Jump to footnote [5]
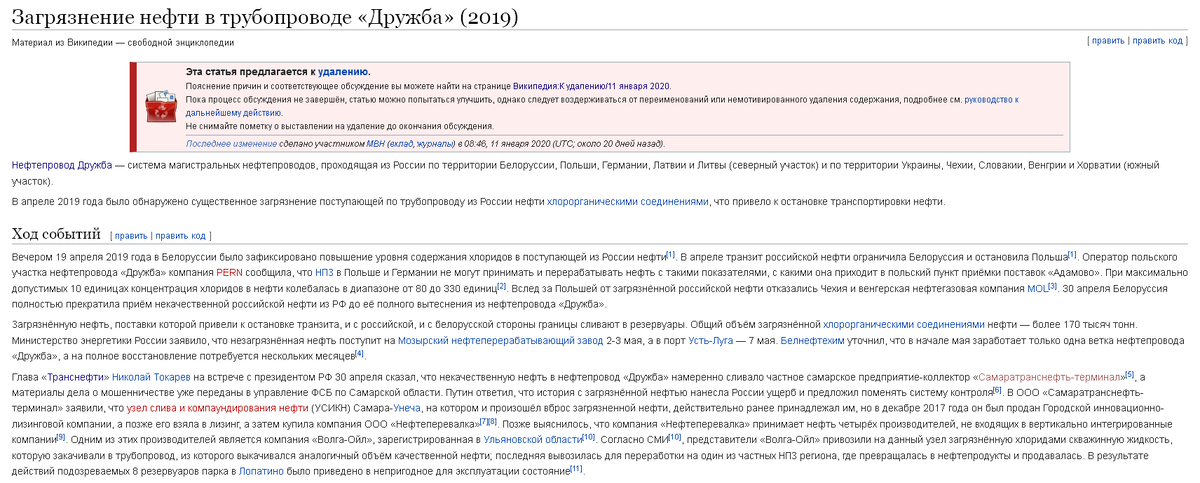The image size is (1200, 483). pyautogui.click(x=1130, y=373)
